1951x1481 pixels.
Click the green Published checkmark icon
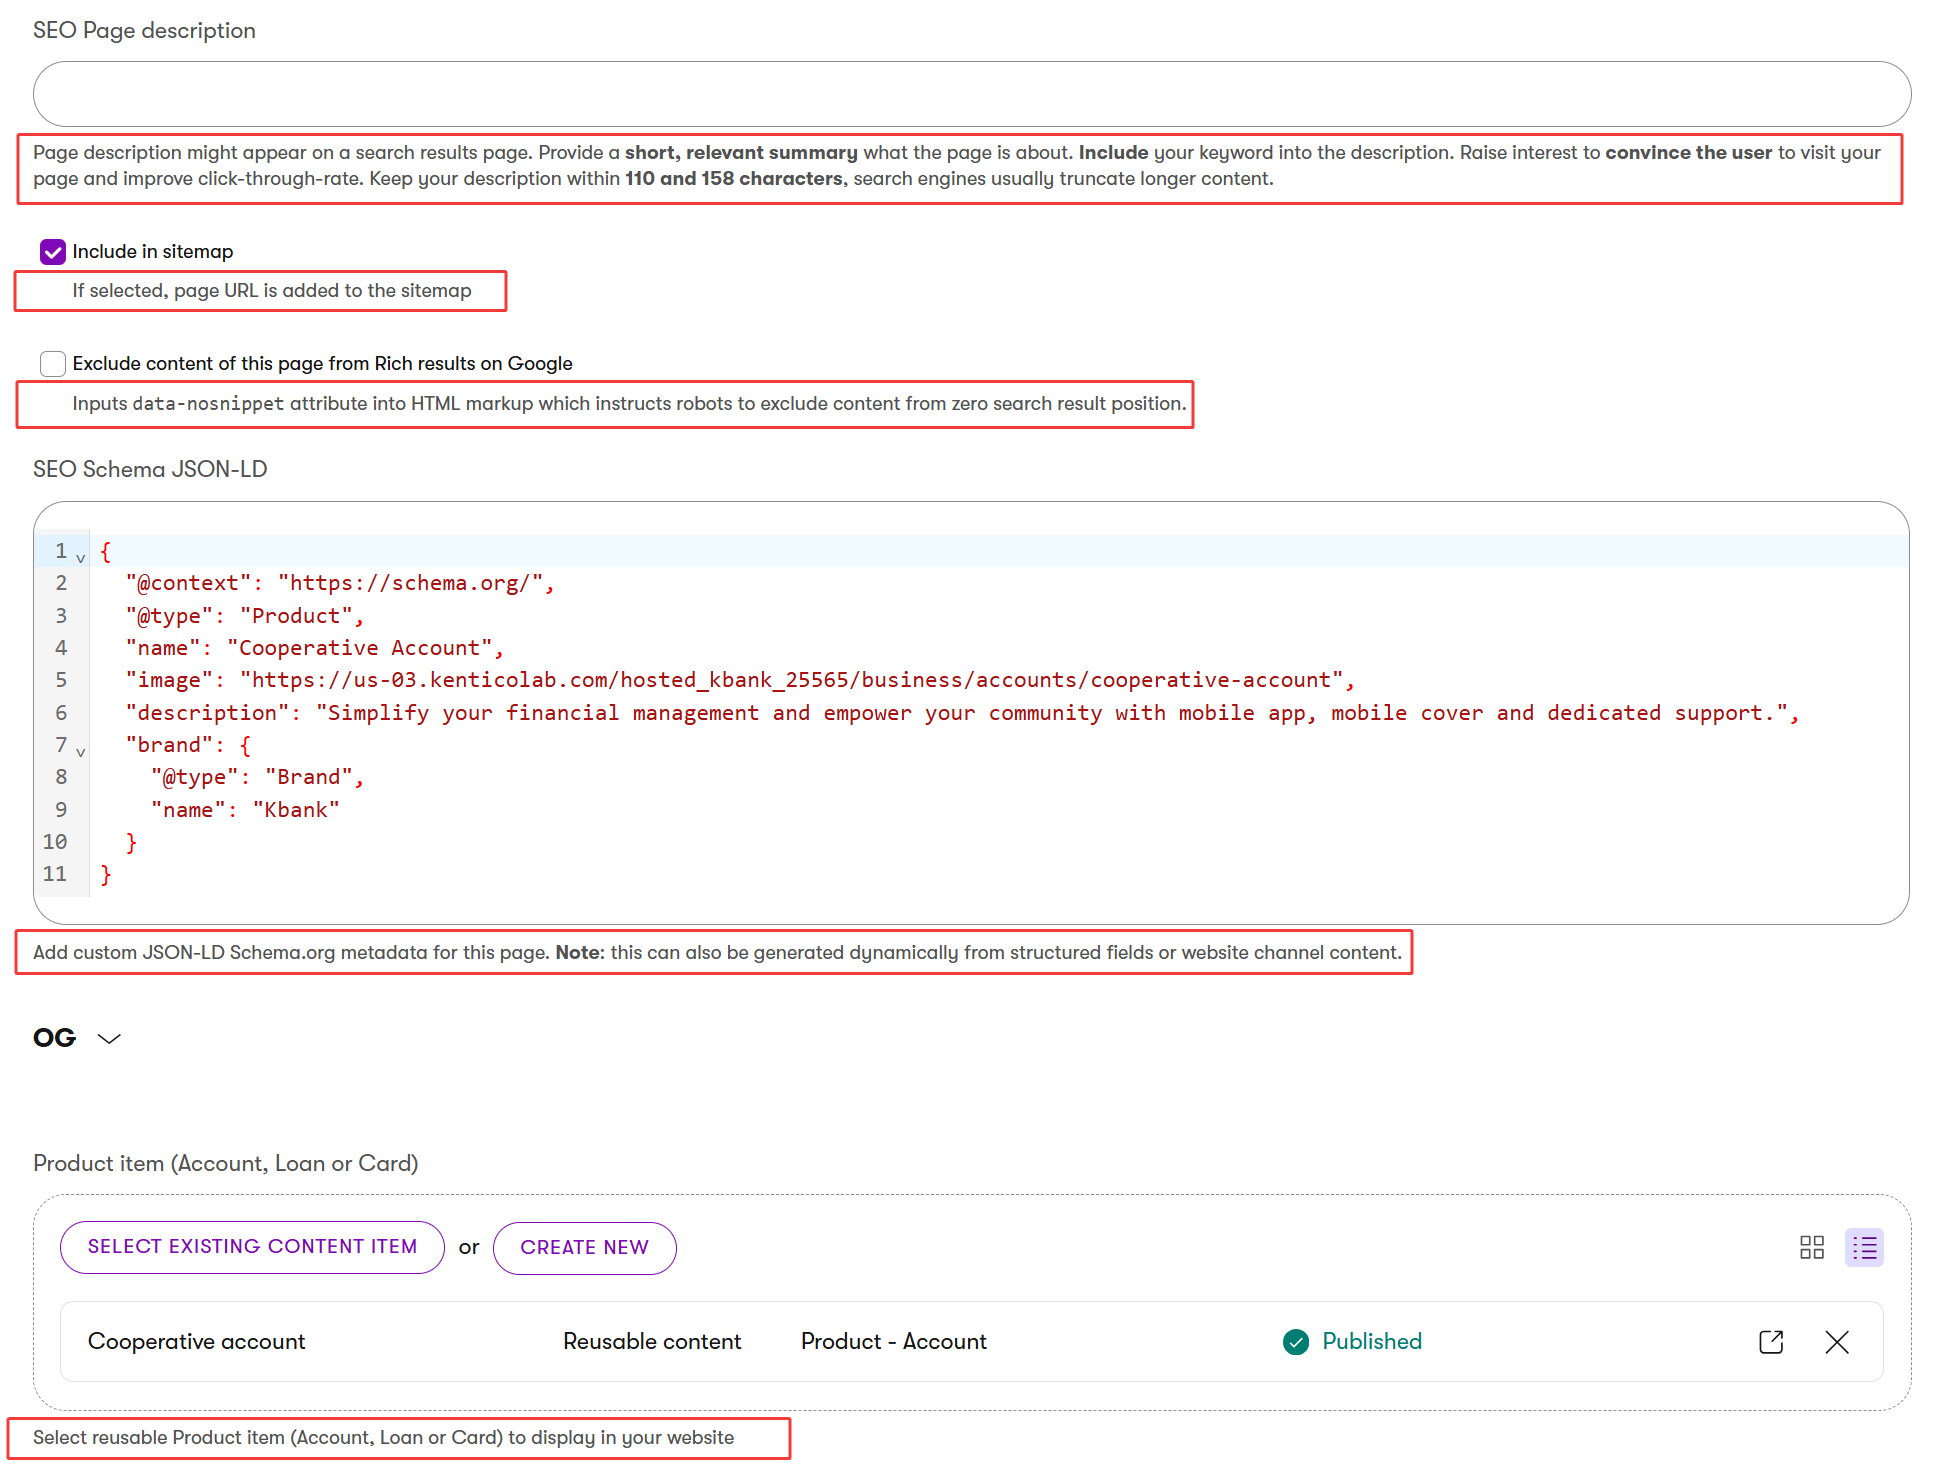[1296, 1341]
